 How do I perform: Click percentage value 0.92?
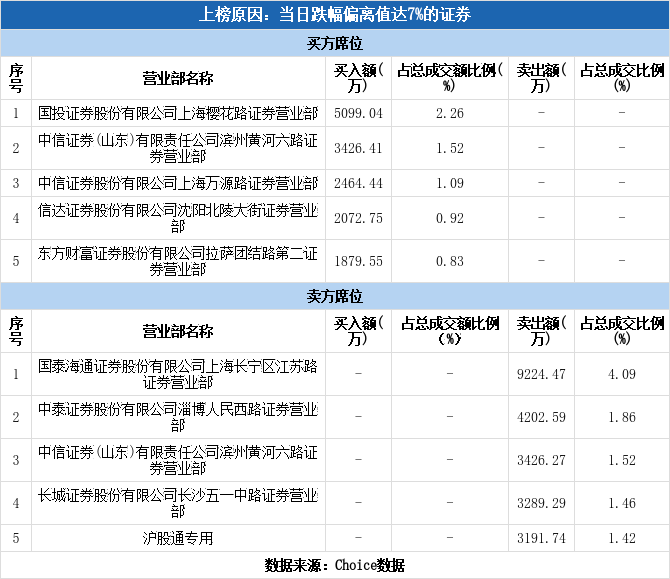point(450,218)
